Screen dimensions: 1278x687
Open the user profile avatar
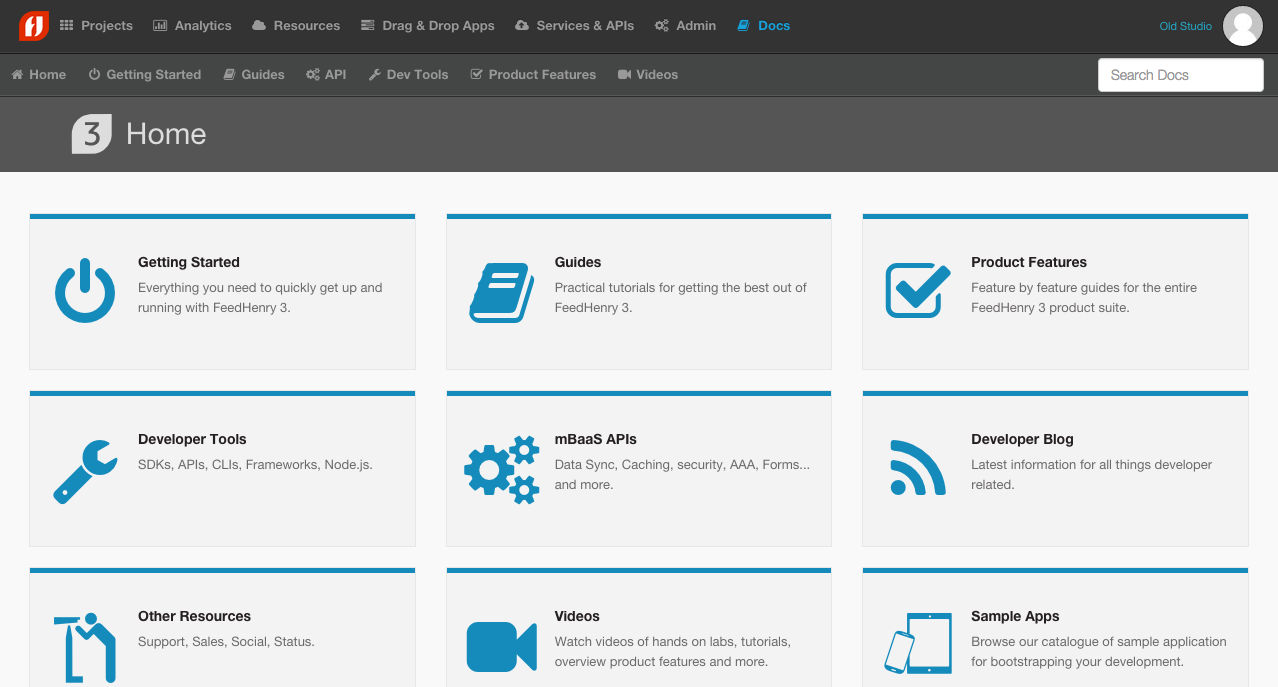click(x=1243, y=26)
